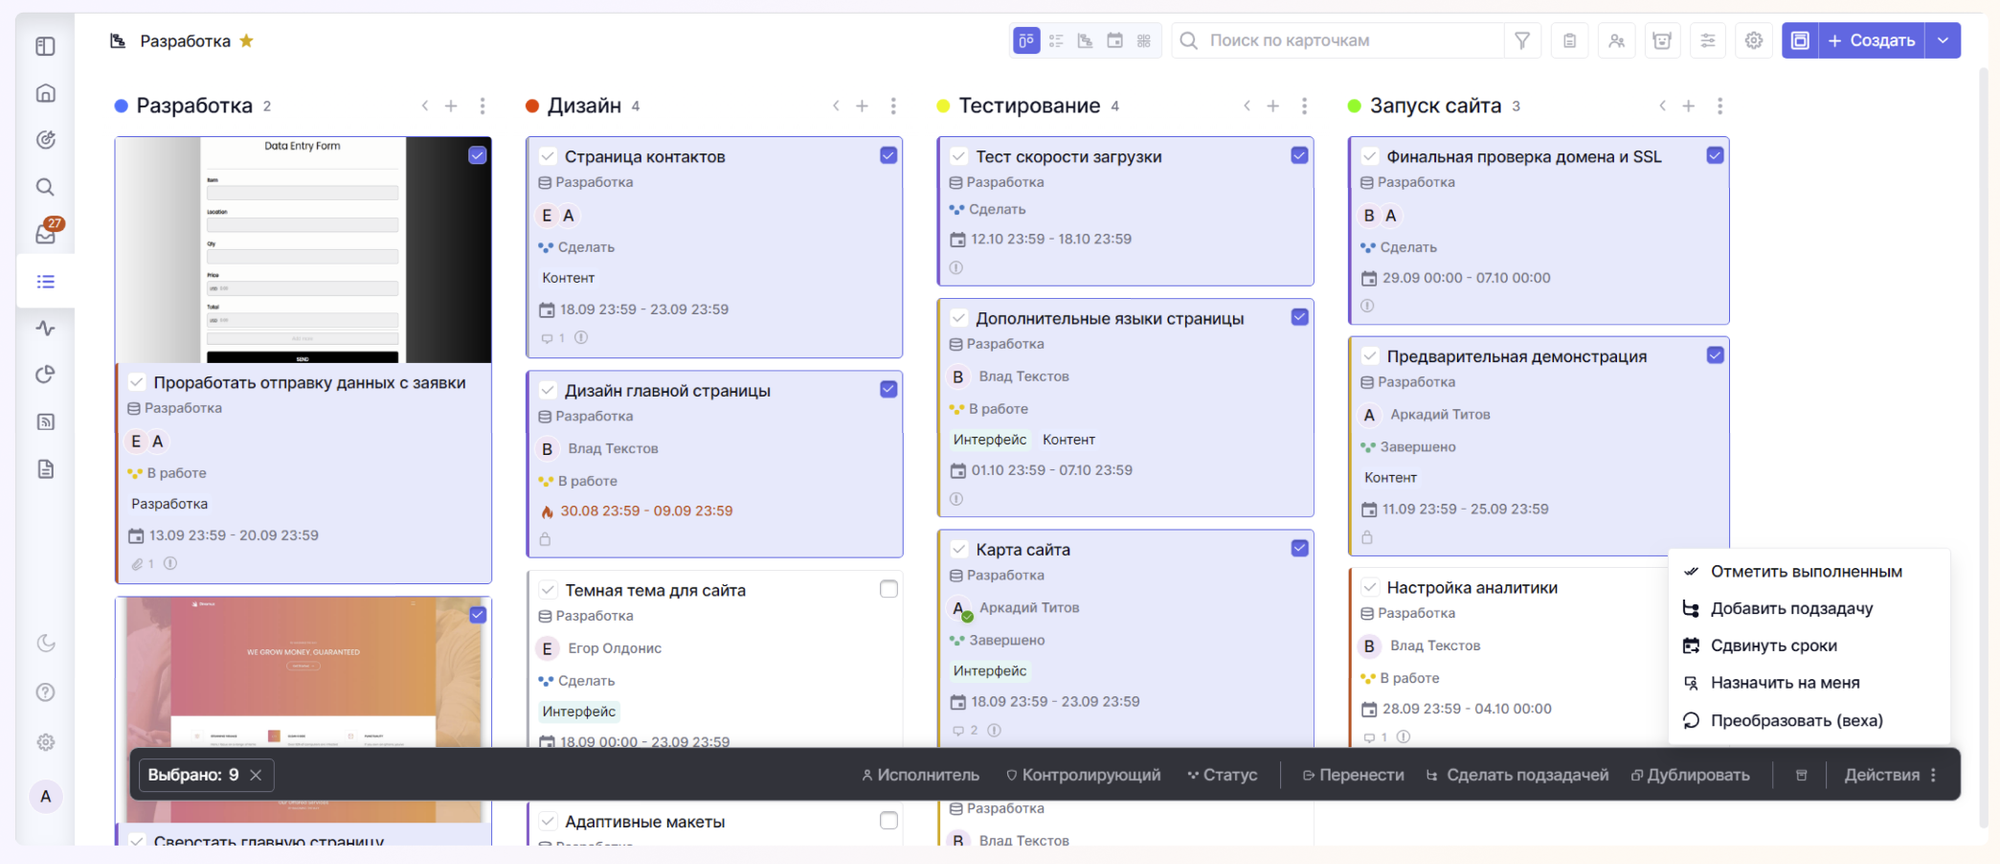Click the card search field
Image resolution: width=2000 pixels, height=864 pixels.
coord(1340,41)
